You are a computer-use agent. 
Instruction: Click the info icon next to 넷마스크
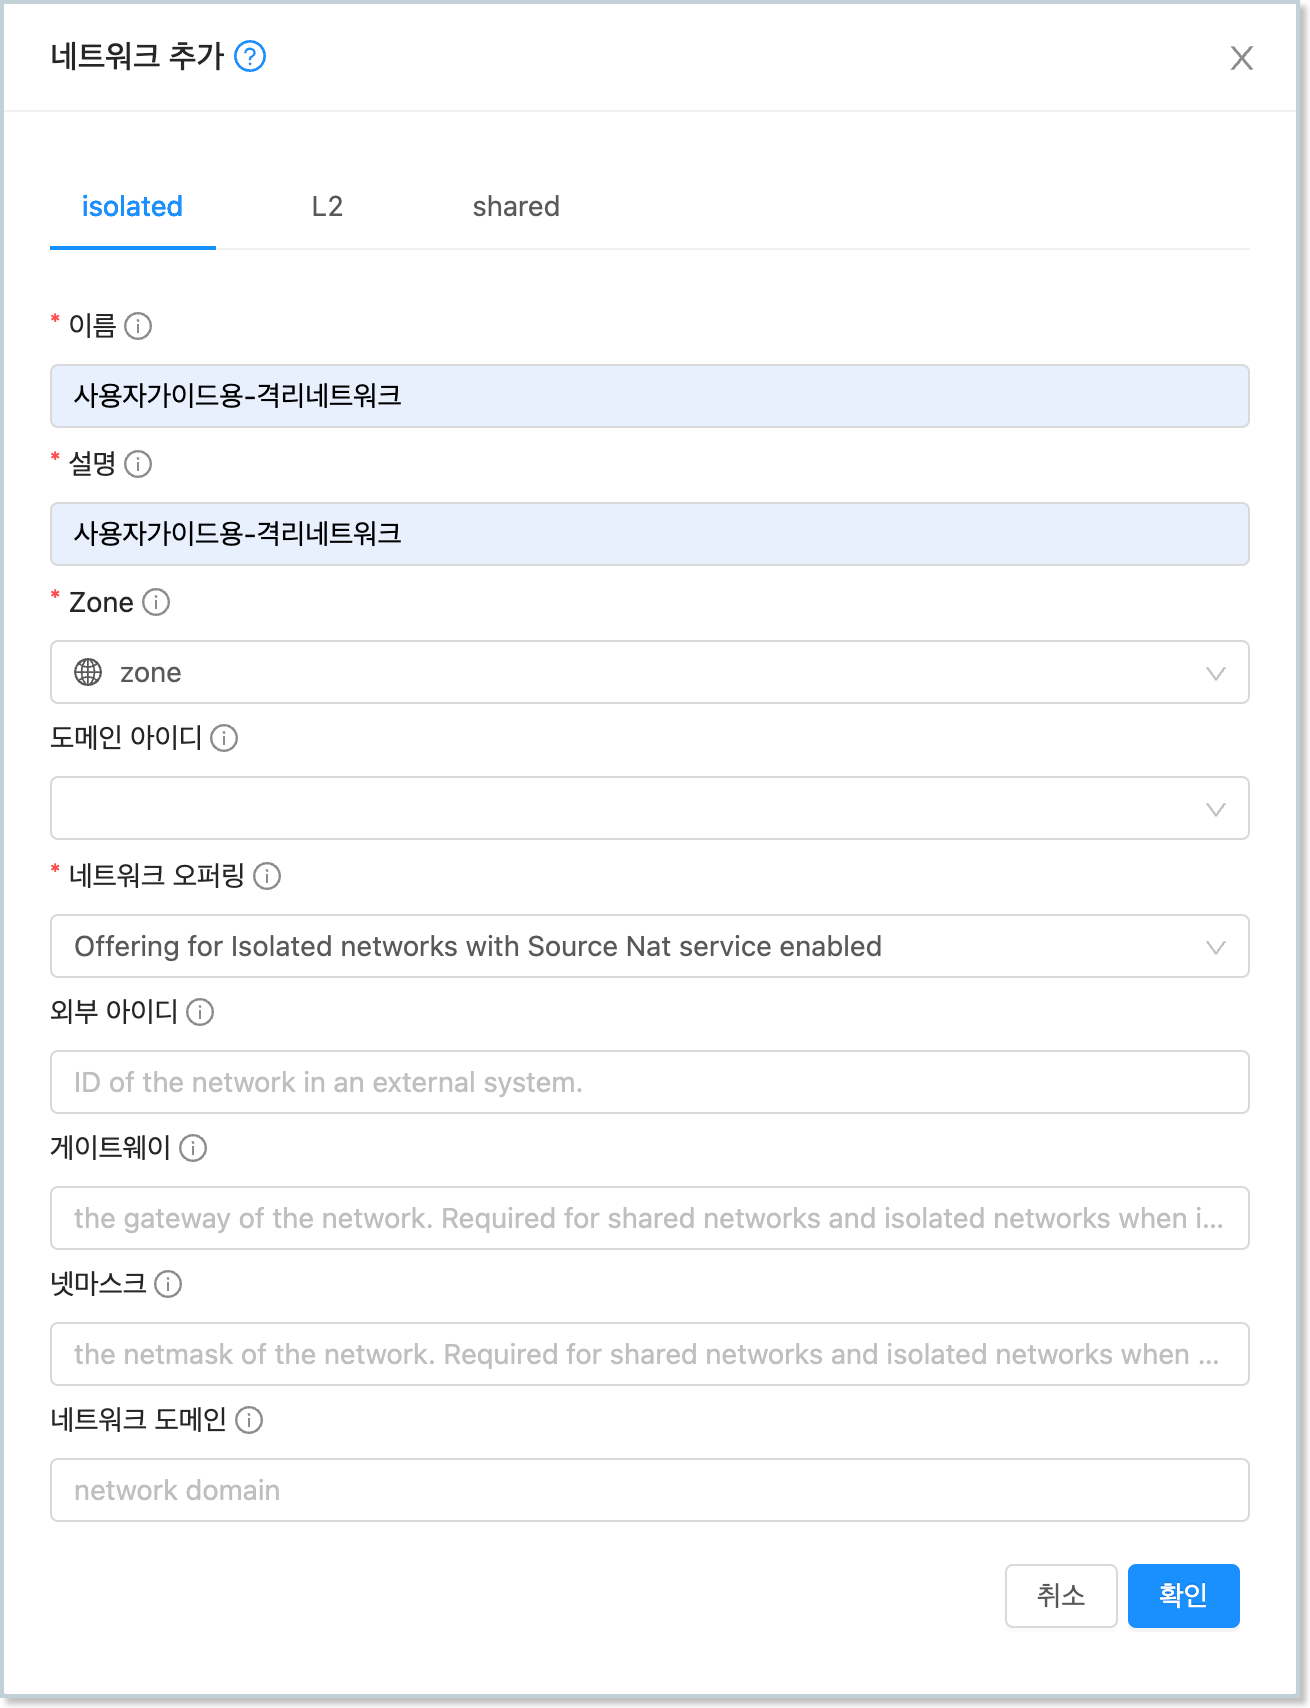click(x=168, y=1284)
